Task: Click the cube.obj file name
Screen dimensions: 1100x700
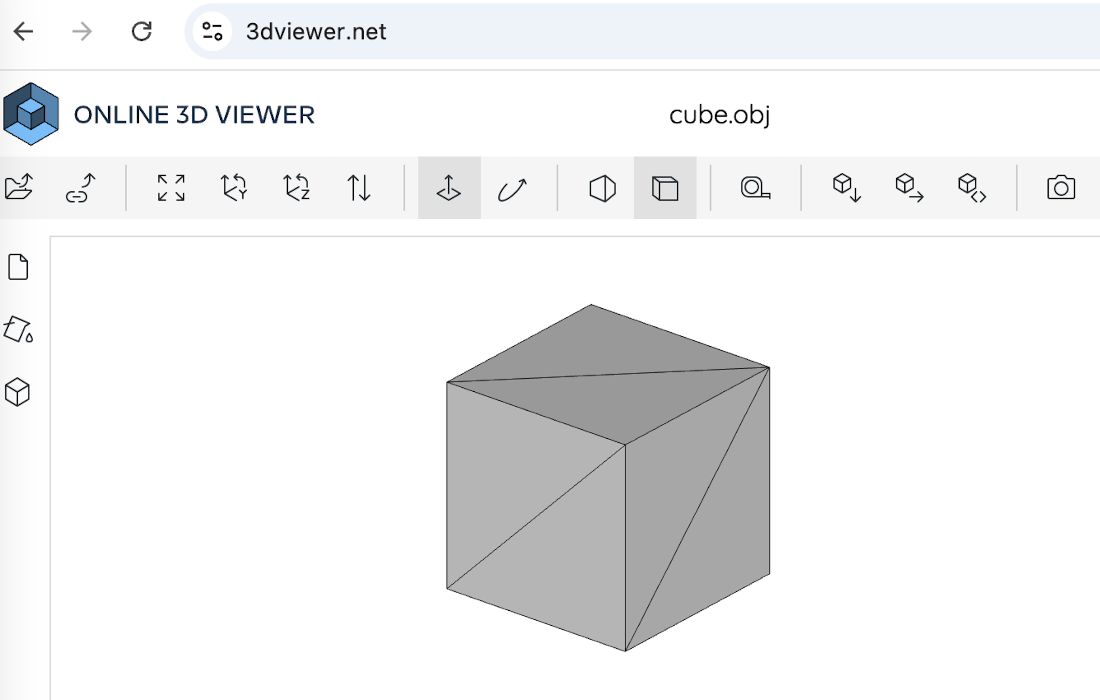Action: click(720, 114)
